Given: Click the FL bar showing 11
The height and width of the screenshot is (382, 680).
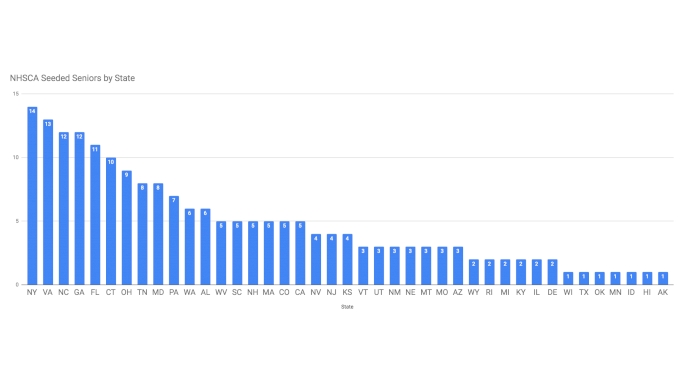Looking at the screenshot, I should coord(95,215).
